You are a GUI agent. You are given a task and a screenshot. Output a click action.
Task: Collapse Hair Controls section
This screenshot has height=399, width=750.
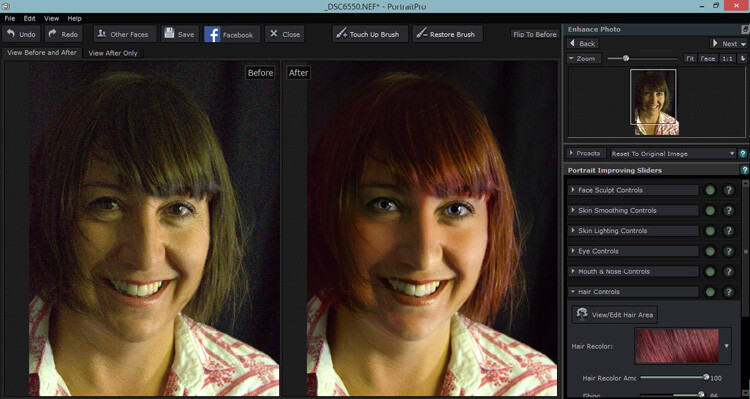tap(634, 292)
